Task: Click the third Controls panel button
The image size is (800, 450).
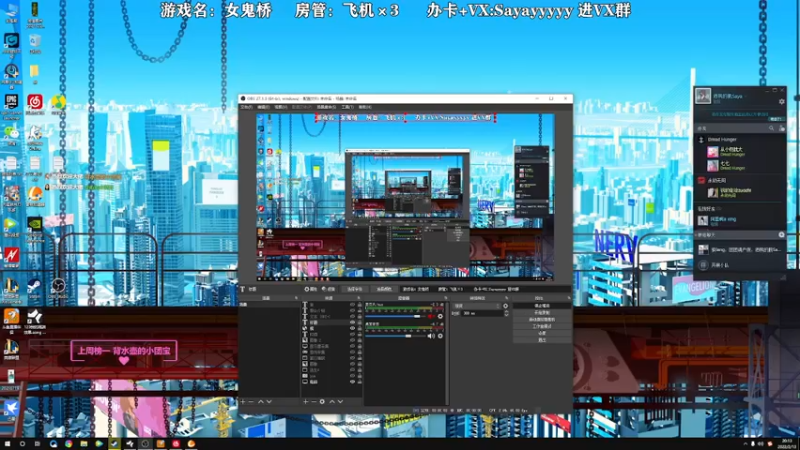Action: tap(542, 319)
